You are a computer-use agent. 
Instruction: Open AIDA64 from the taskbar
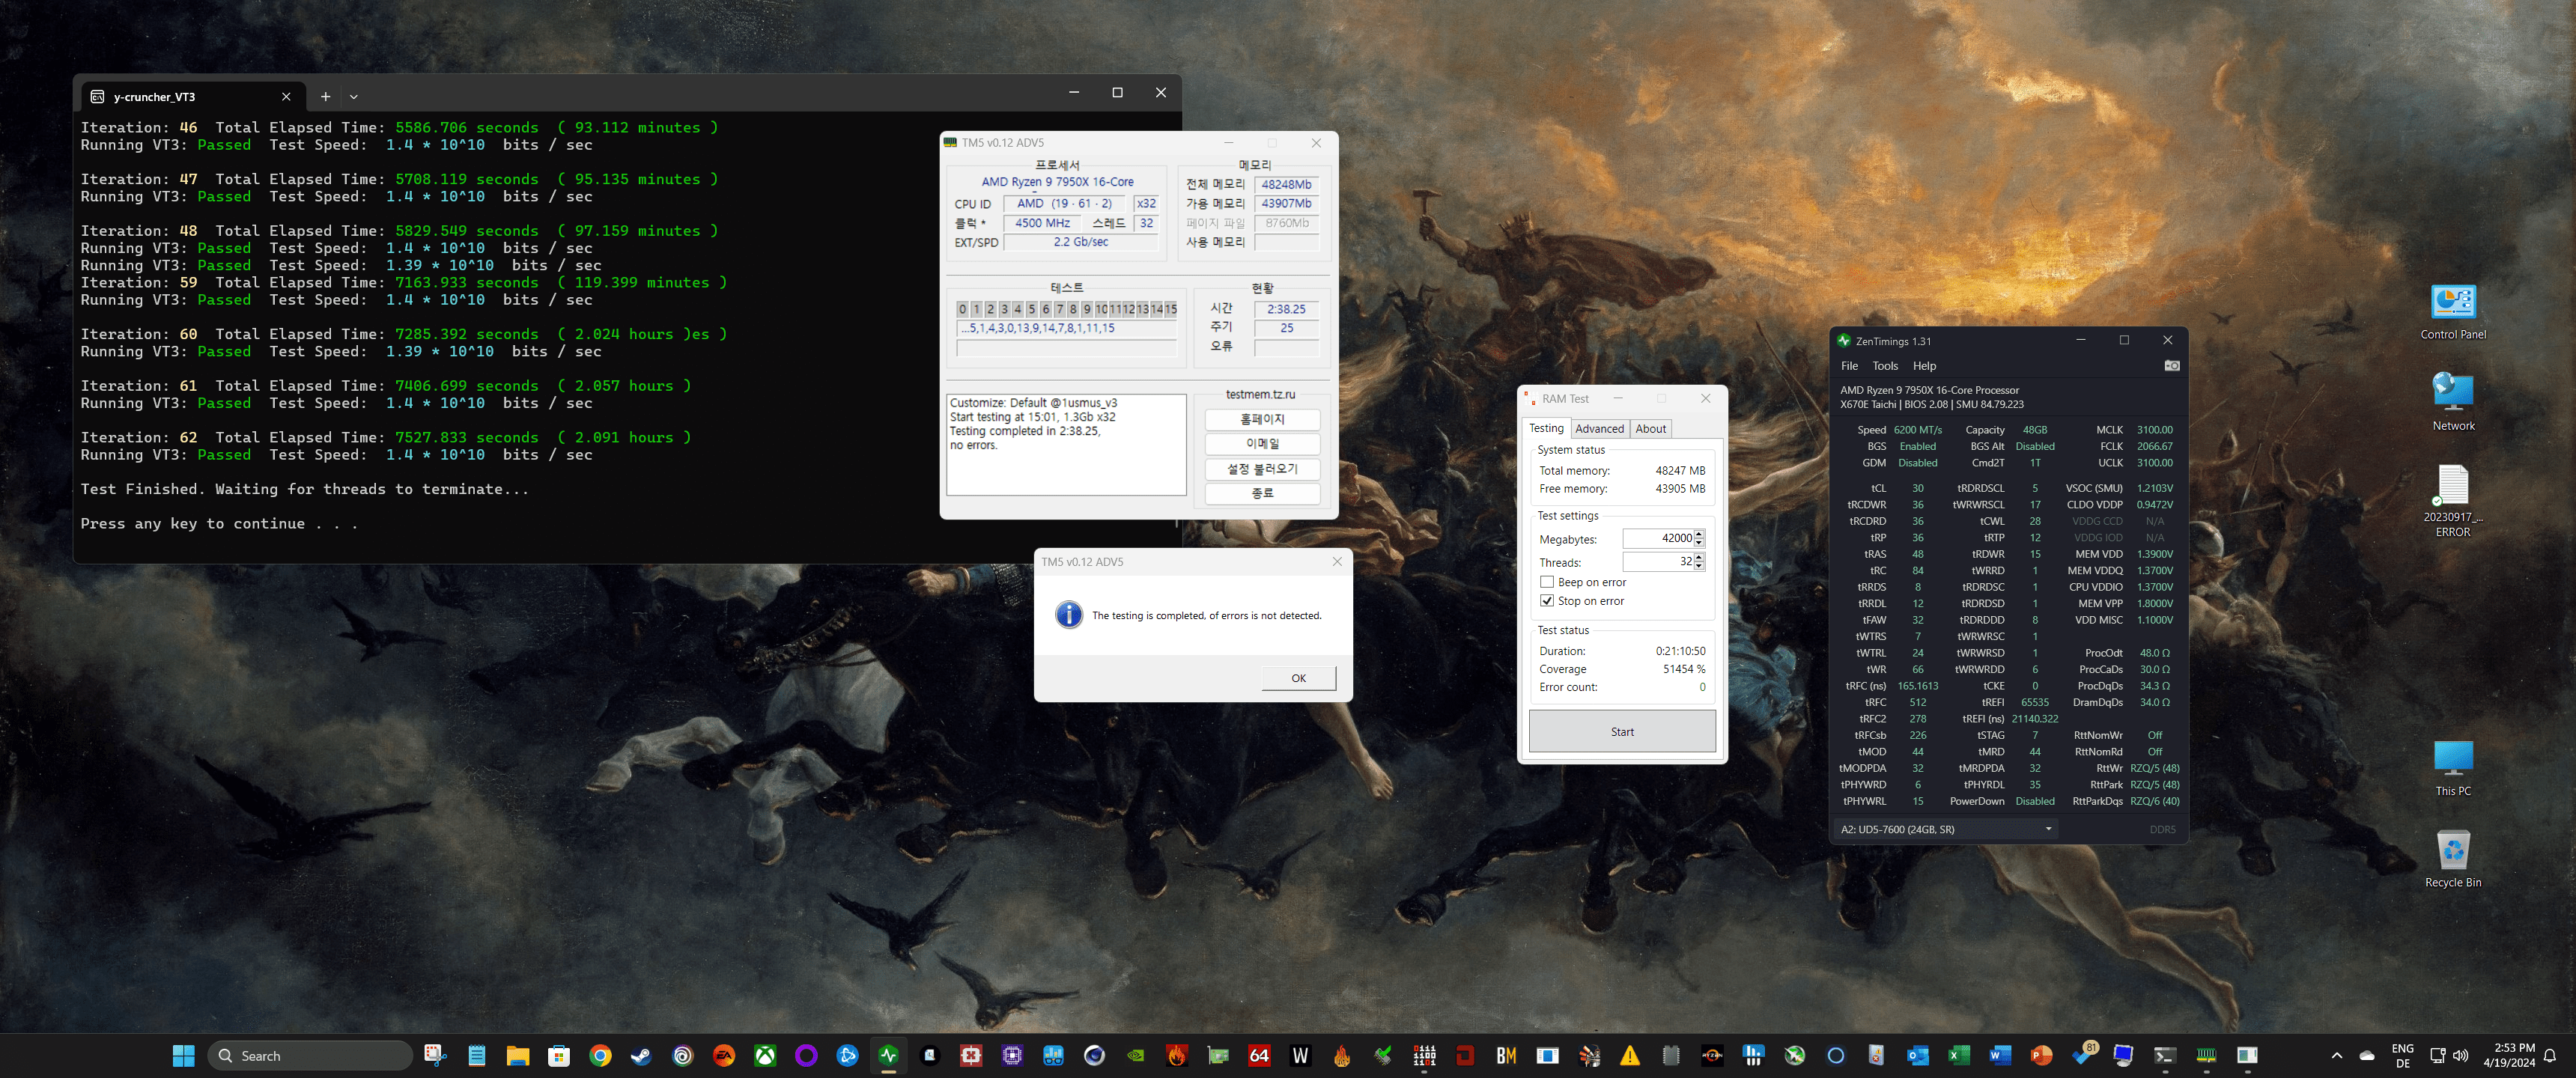tap(1259, 1055)
